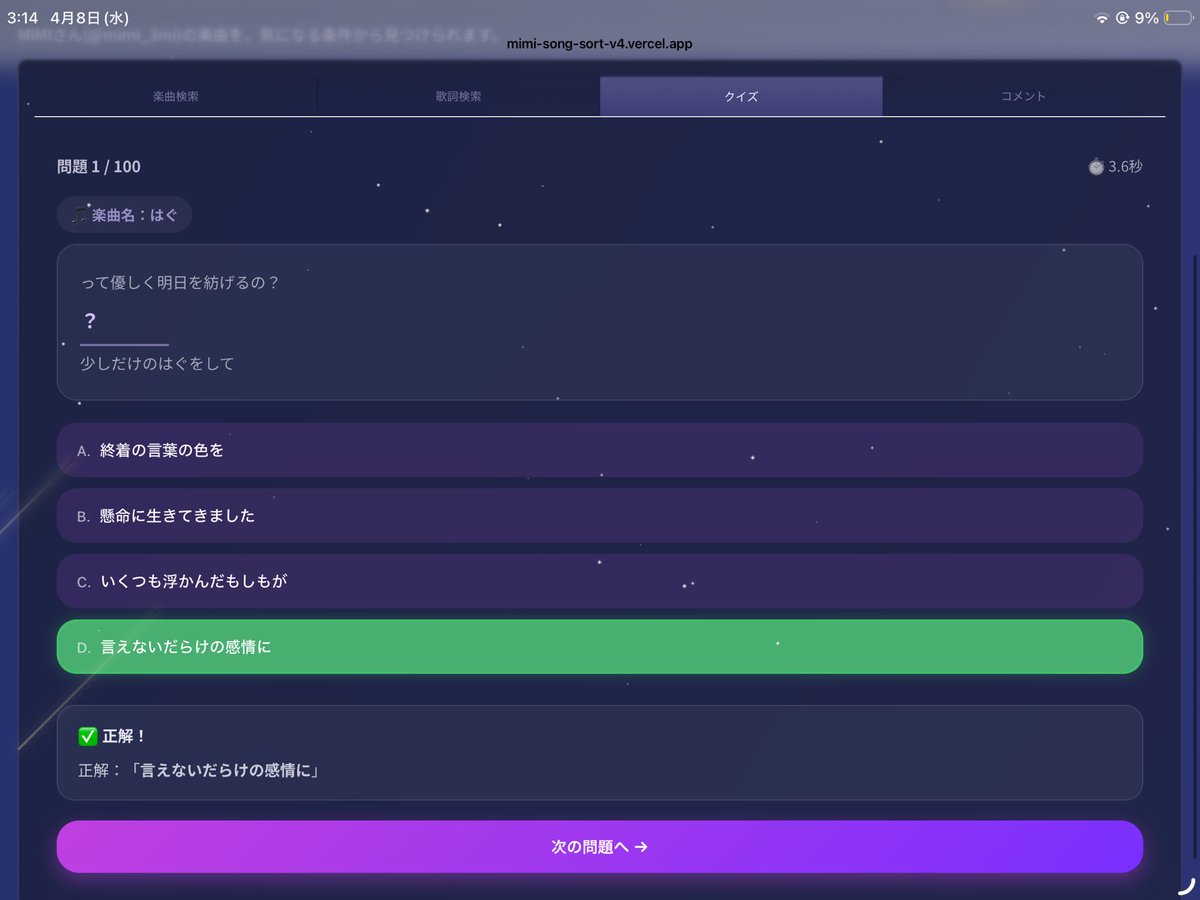Image resolution: width=1200 pixels, height=900 pixels.
Task: Choose answer C いくつも浮かんだもしもが
Action: click(600, 581)
